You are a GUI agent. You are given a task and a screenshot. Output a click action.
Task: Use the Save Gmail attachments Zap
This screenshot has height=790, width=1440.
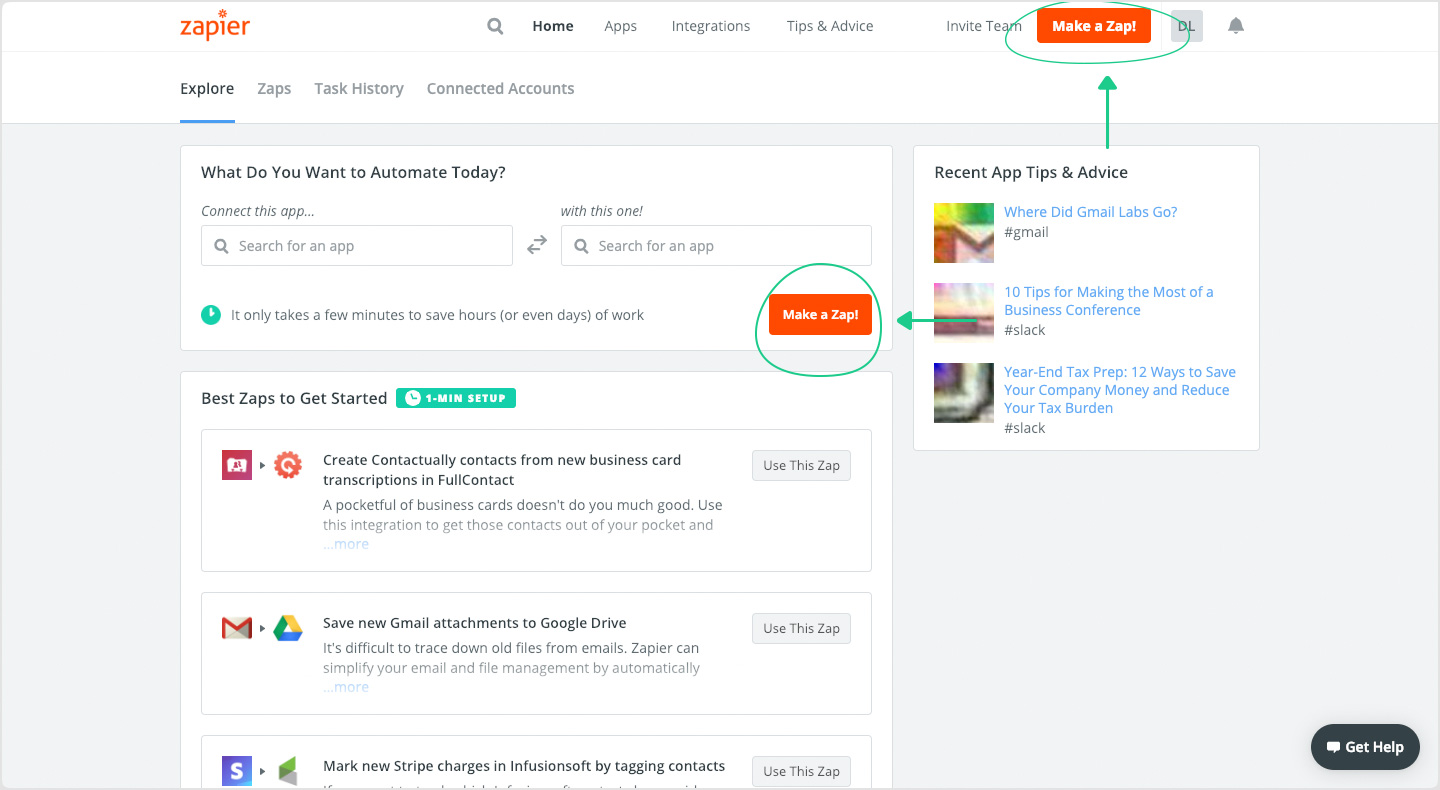[801, 628]
